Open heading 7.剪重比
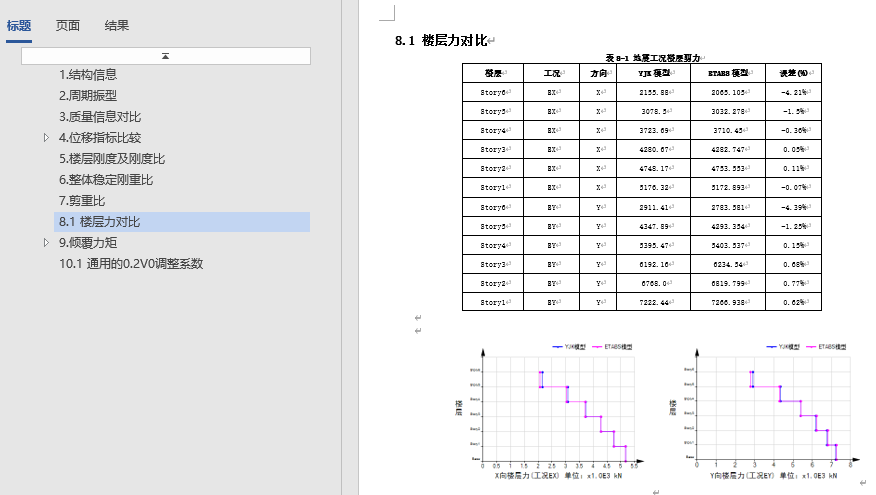The width and height of the screenshot is (876, 495). [82, 201]
